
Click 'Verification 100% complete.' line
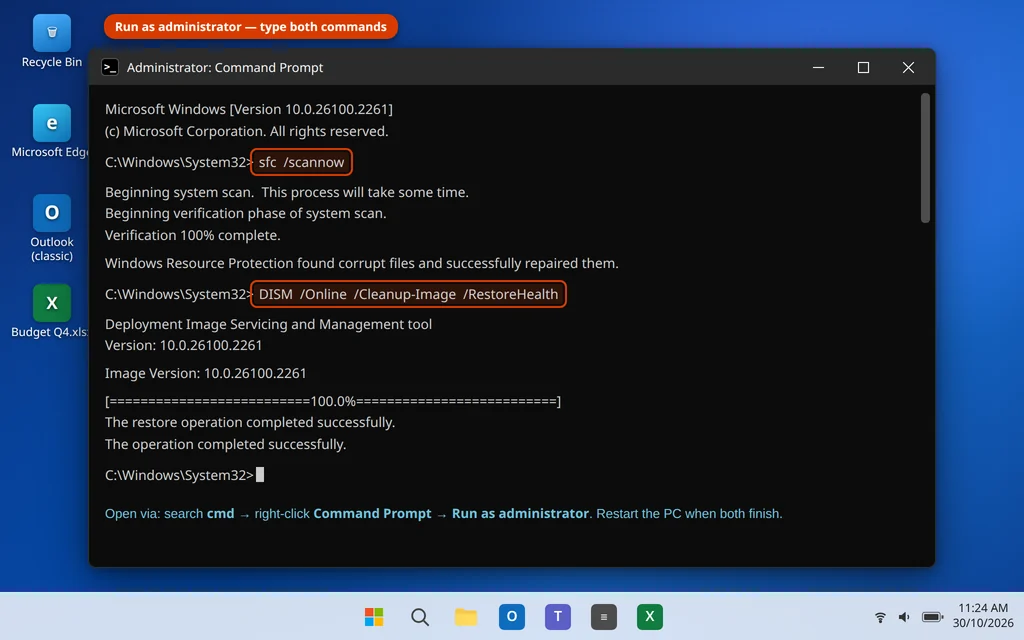click(x=193, y=235)
